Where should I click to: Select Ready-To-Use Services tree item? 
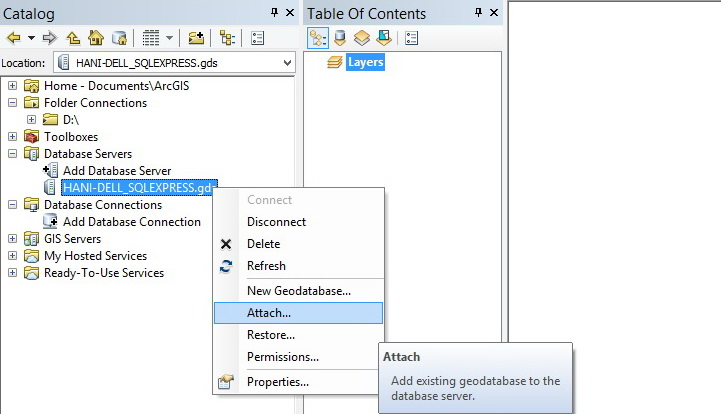click(104, 273)
